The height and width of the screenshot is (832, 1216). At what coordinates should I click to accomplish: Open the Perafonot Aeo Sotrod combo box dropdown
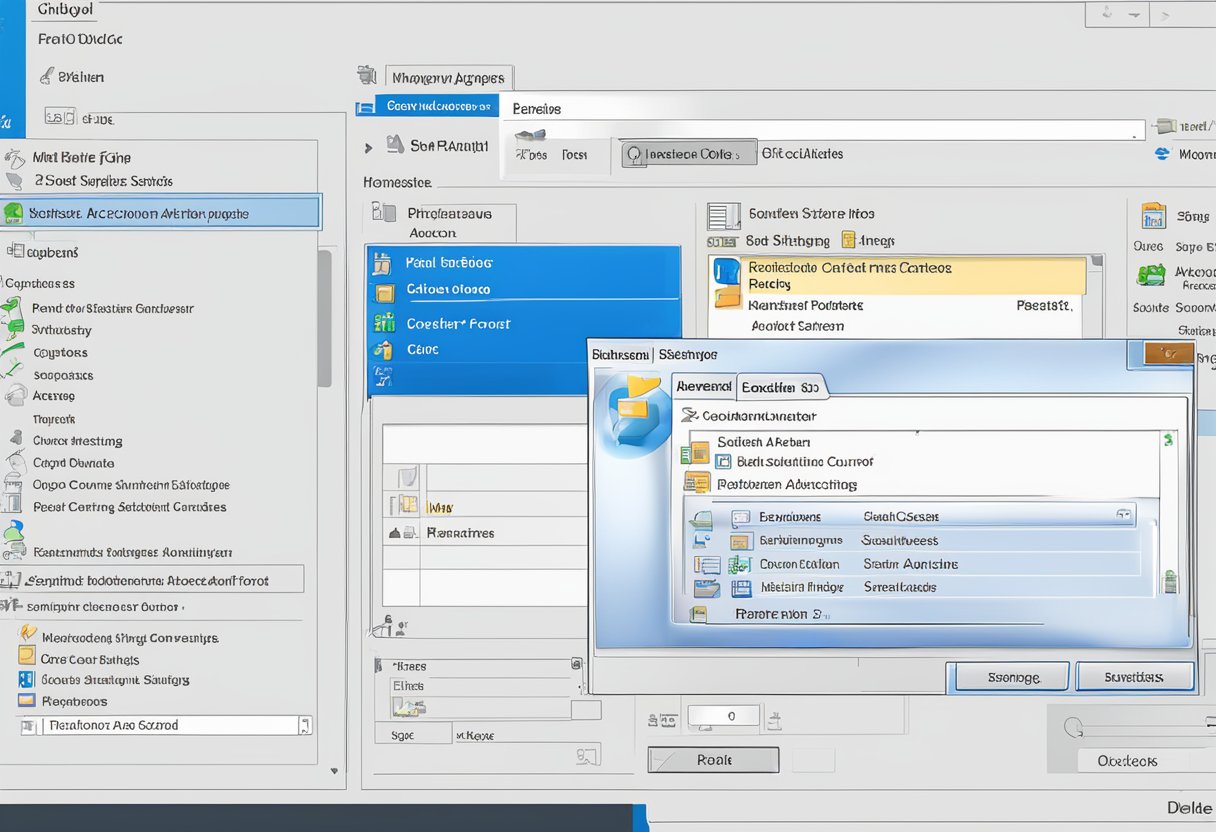pos(304,726)
